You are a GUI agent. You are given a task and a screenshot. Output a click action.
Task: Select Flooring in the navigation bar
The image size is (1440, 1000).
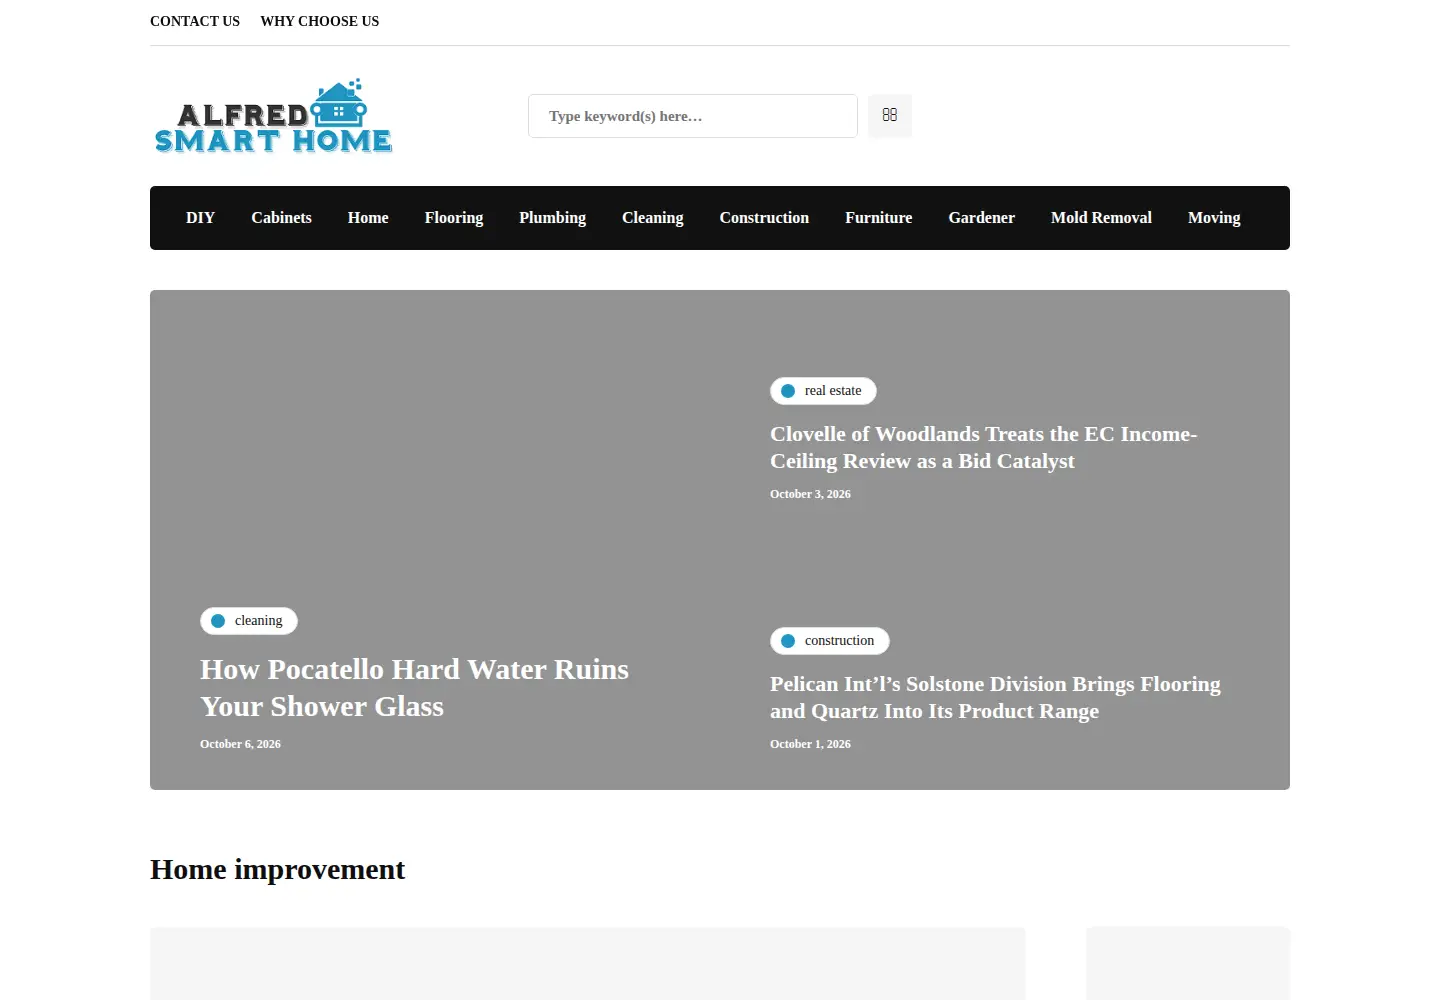click(454, 218)
